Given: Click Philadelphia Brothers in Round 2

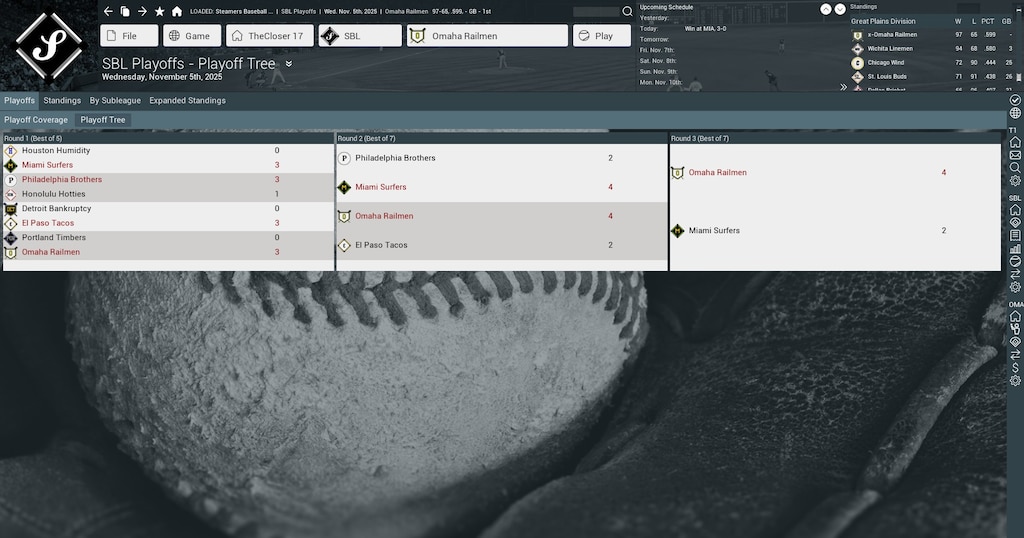Looking at the screenshot, I should (x=395, y=158).
